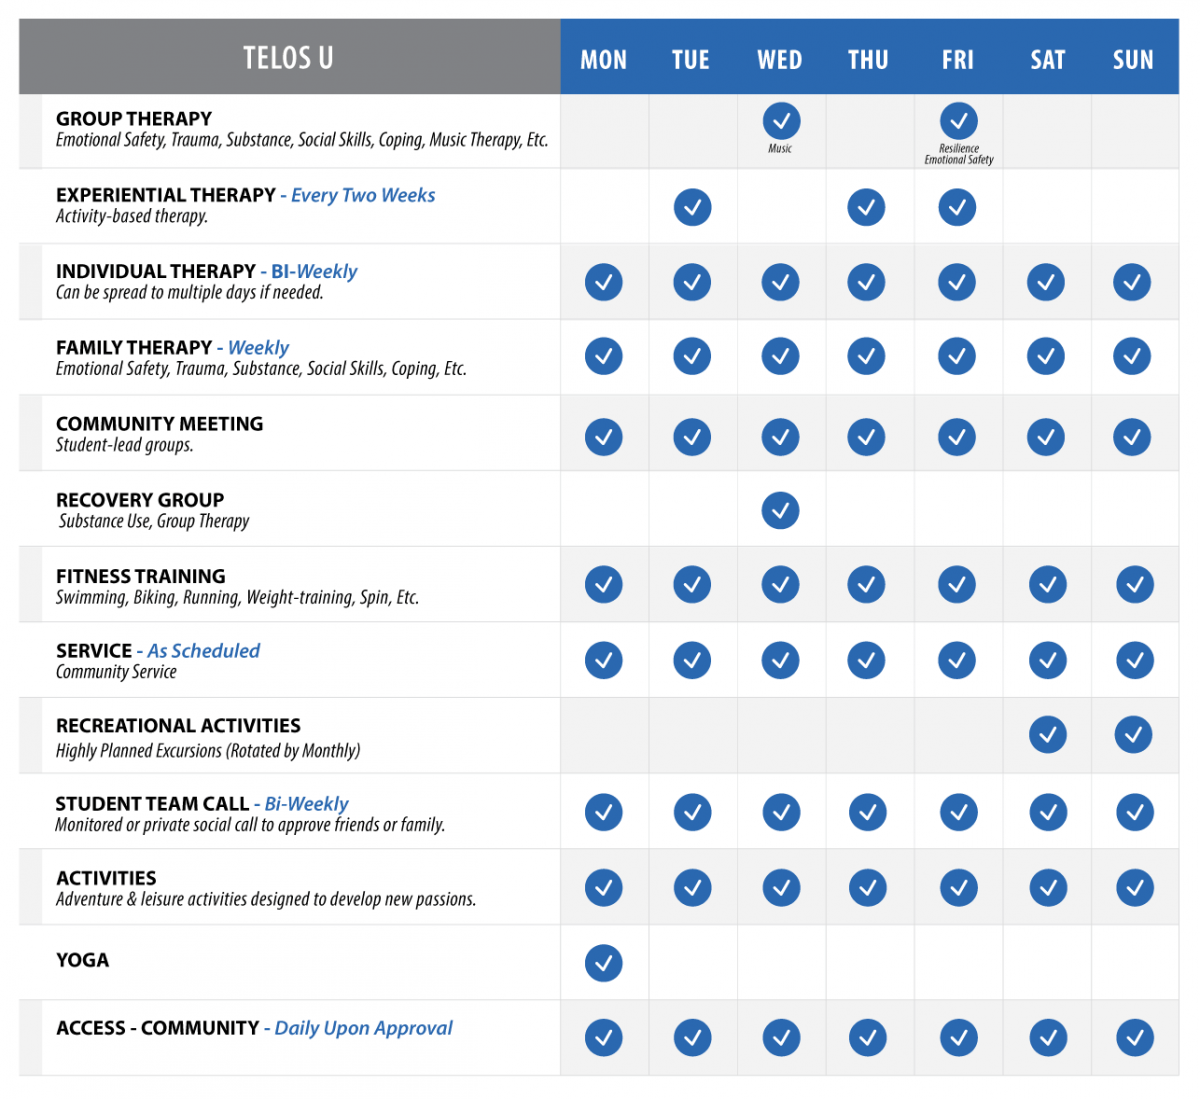
Task: Click the 'Daily Upon Approval' blue text
Action: 363,1028
